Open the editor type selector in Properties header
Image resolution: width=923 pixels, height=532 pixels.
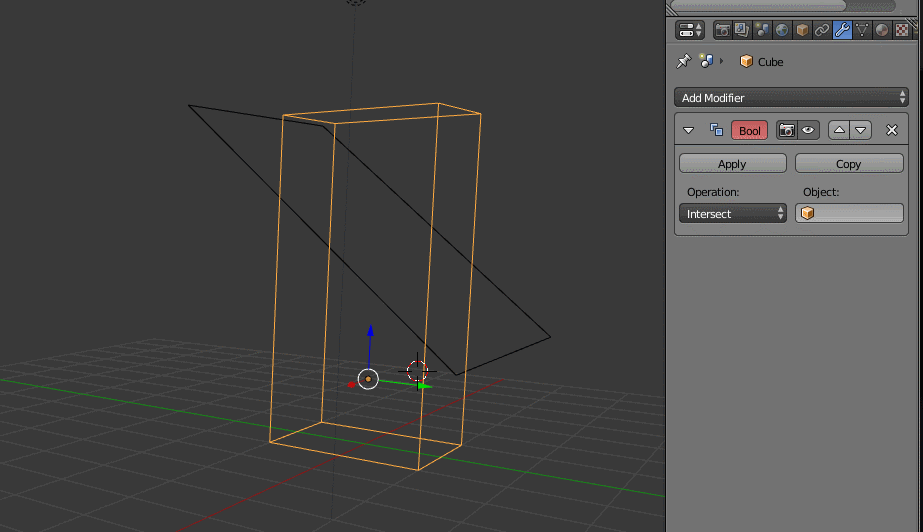(x=689, y=30)
